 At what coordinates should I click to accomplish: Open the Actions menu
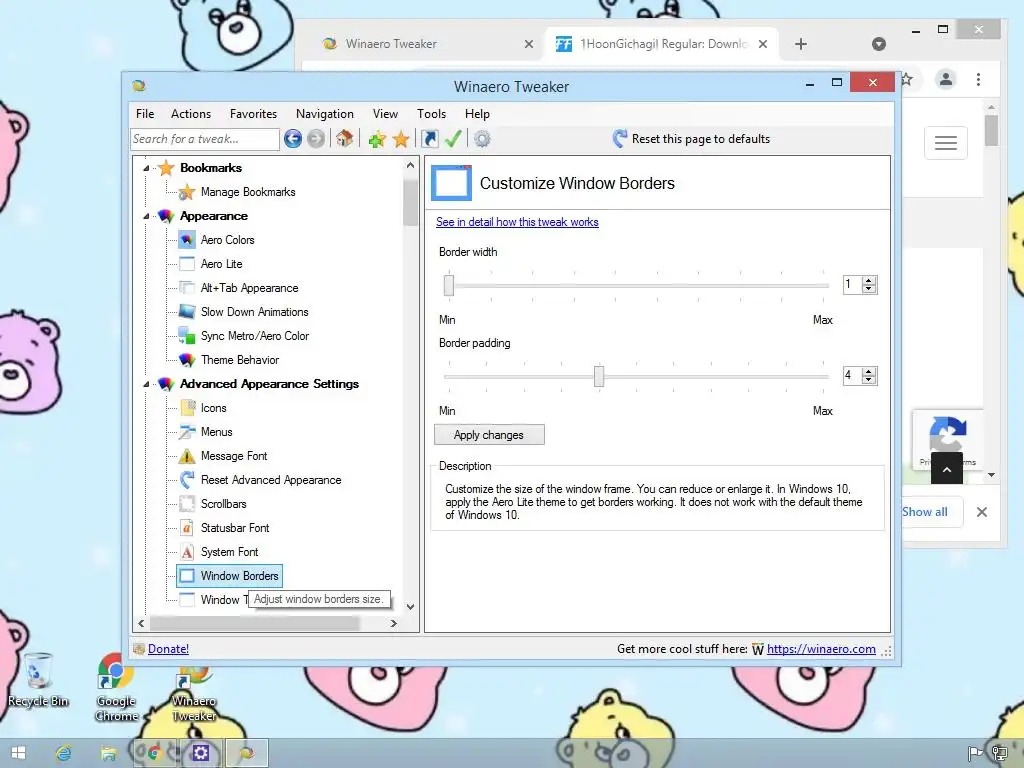click(x=191, y=114)
